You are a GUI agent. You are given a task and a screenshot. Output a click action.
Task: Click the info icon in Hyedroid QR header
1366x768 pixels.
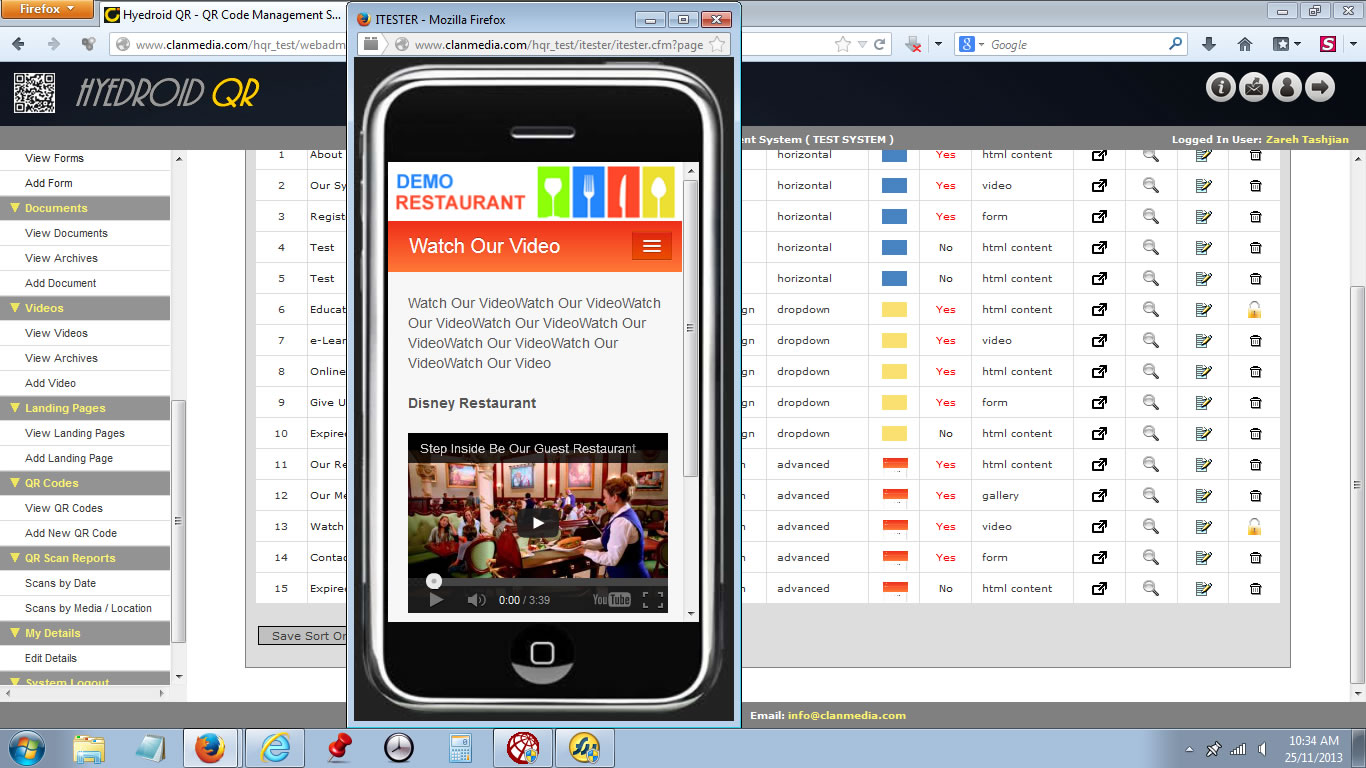coord(1221,88)
